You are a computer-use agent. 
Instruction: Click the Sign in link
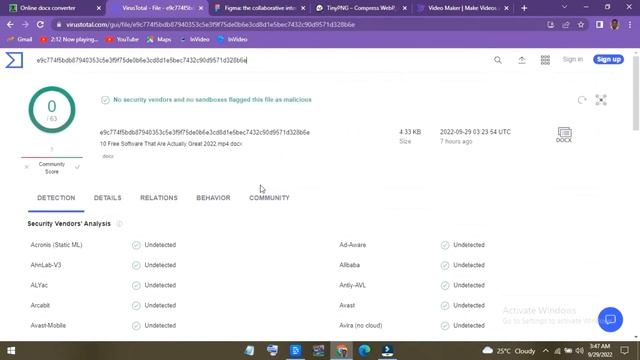point(573,60)
